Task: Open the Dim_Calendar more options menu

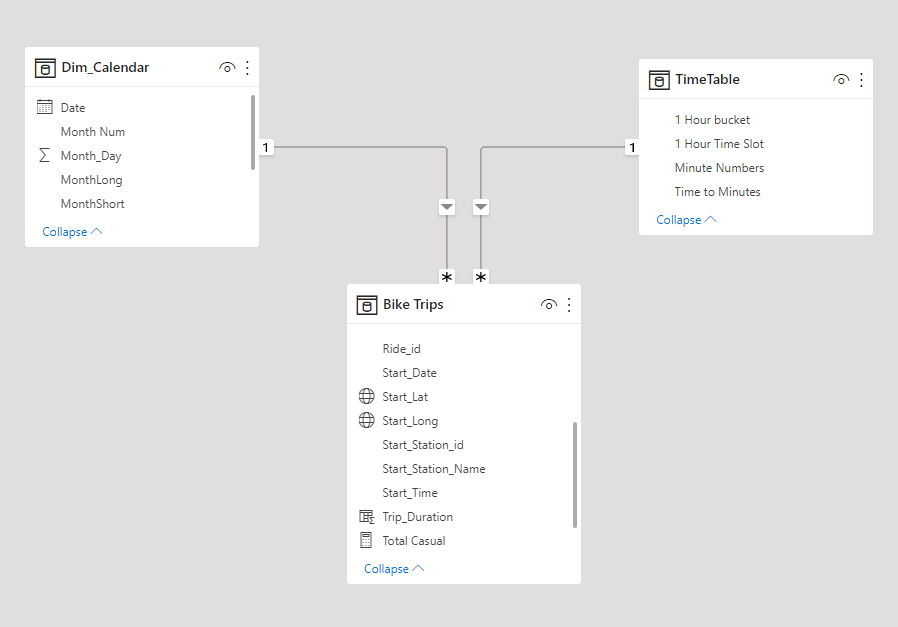Action: [247, 67]
